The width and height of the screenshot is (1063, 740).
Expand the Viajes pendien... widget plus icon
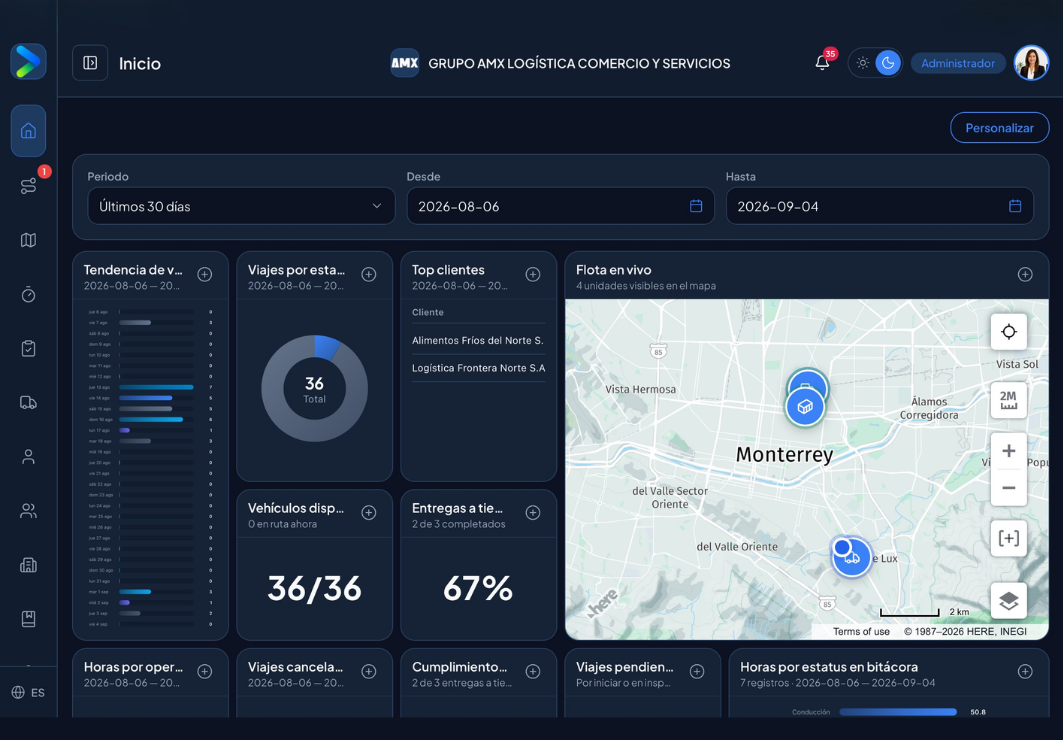tap(697, 672)
